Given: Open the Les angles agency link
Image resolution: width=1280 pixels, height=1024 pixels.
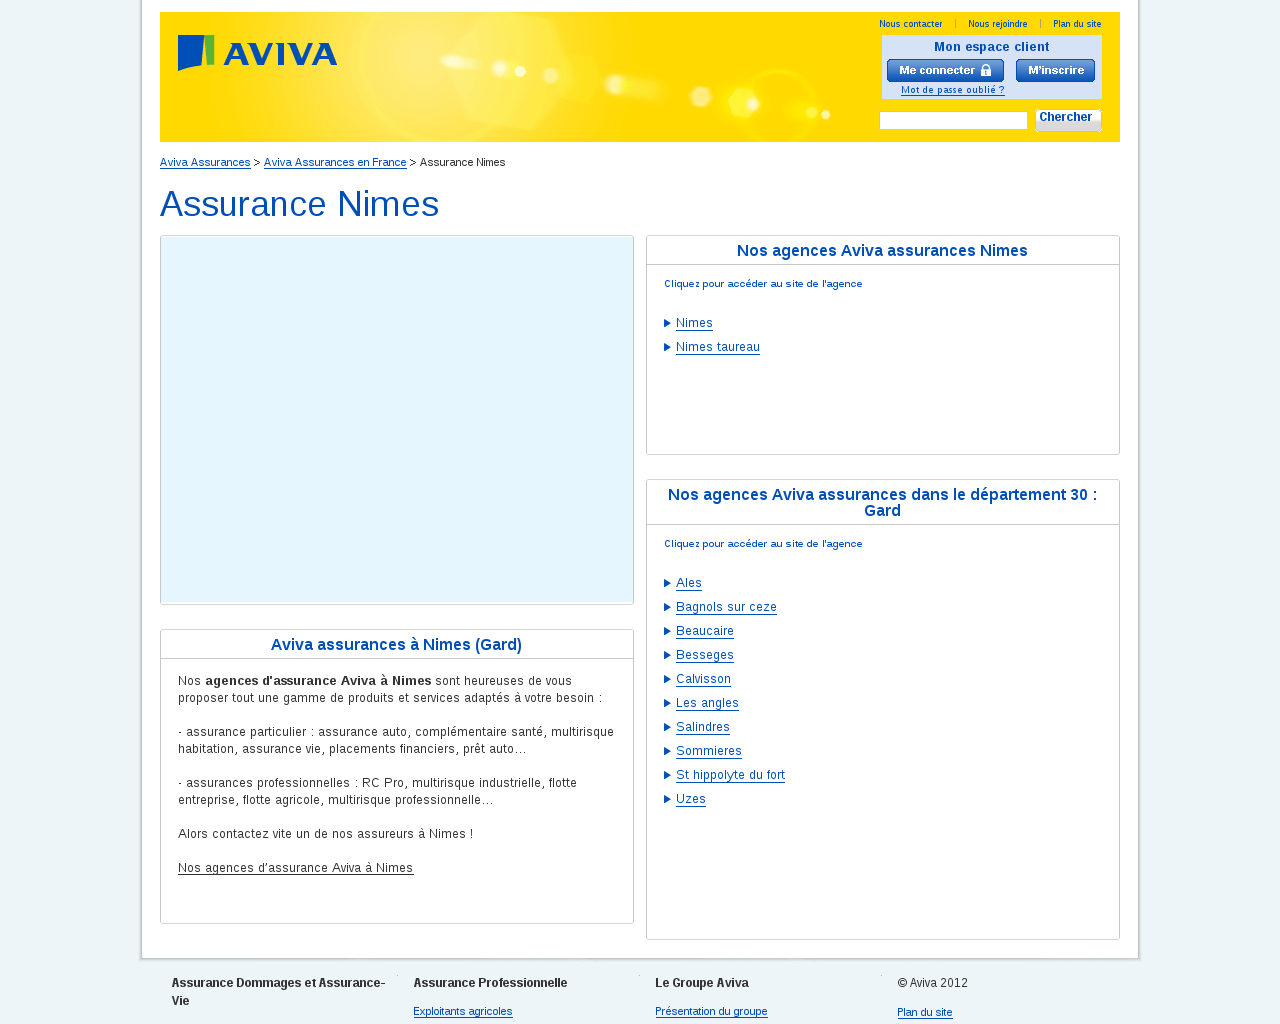Looking at the screenshot, I should tap(707, 703).
